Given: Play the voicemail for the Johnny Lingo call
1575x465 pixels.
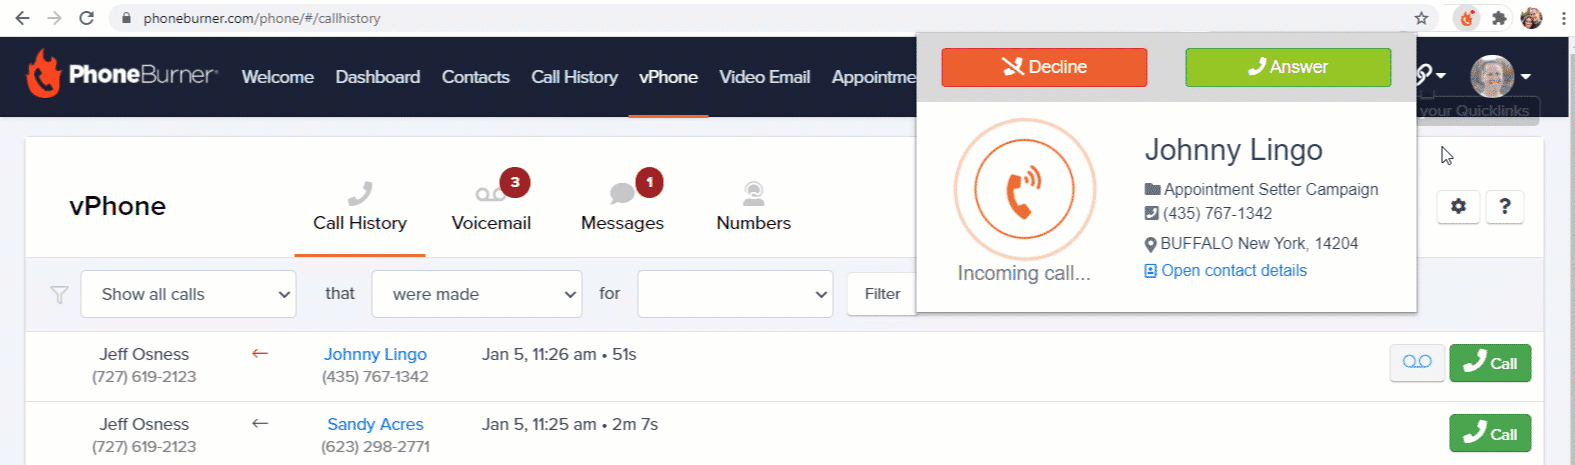Looking at the screenshot, I should point(1417,362).
